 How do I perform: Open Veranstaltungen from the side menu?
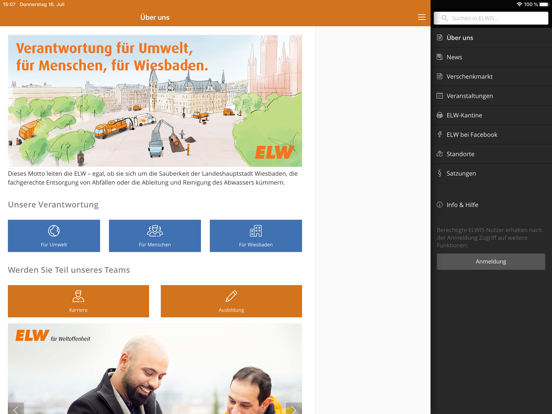[x=491, y=96]
